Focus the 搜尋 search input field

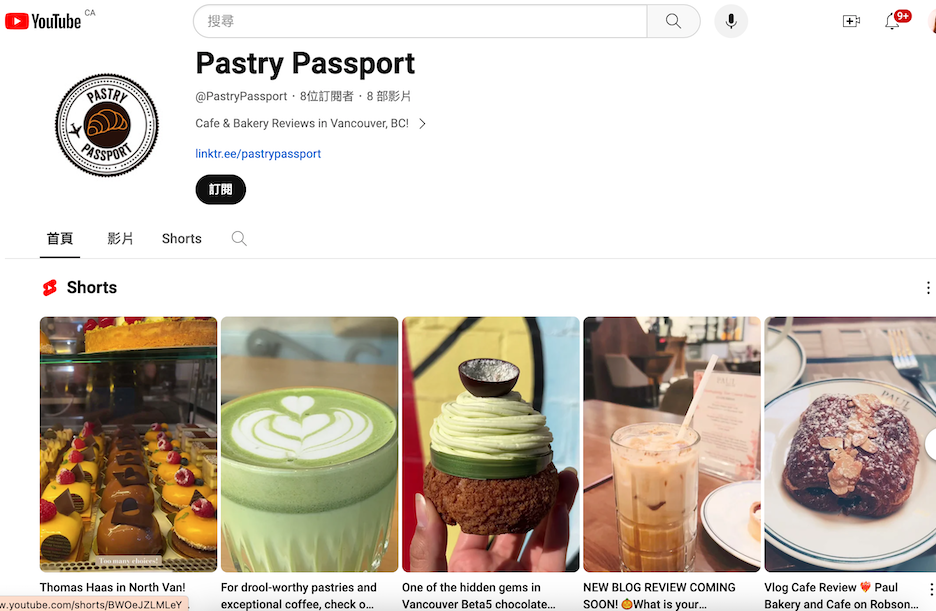tap(420, 21)
